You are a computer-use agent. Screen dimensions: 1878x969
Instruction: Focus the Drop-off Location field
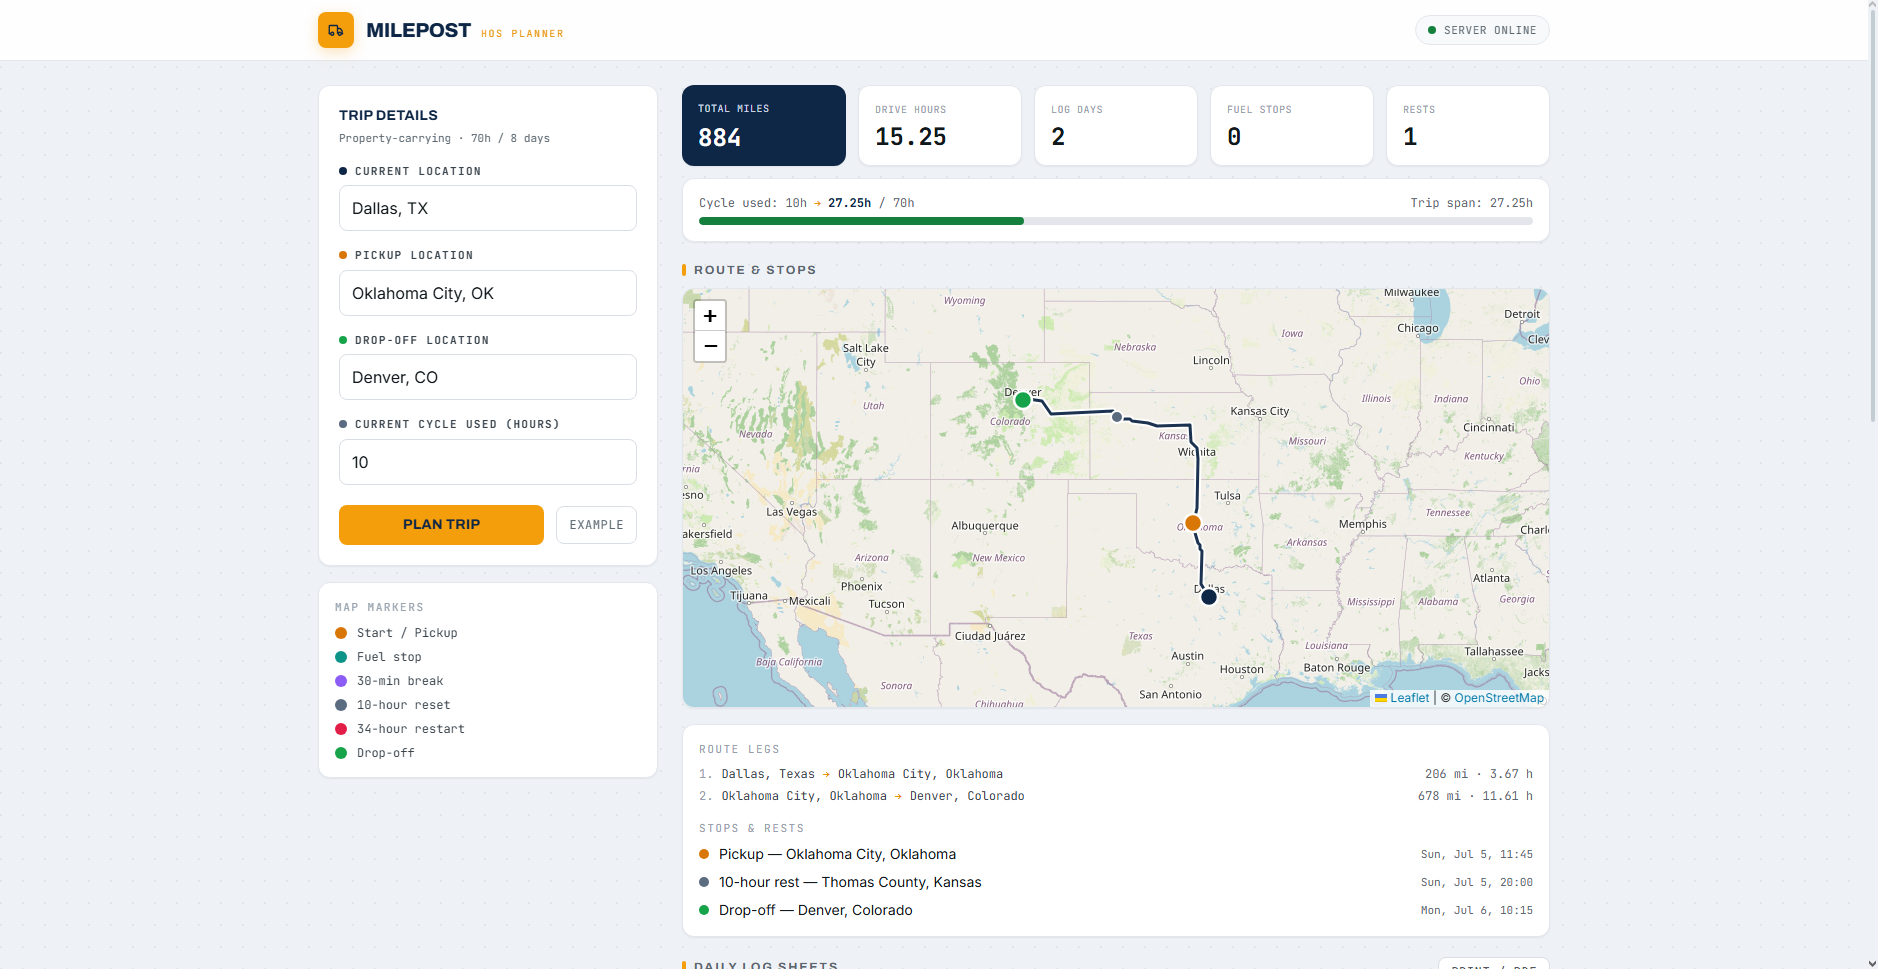pyautogui.click(x=488, y=377)
